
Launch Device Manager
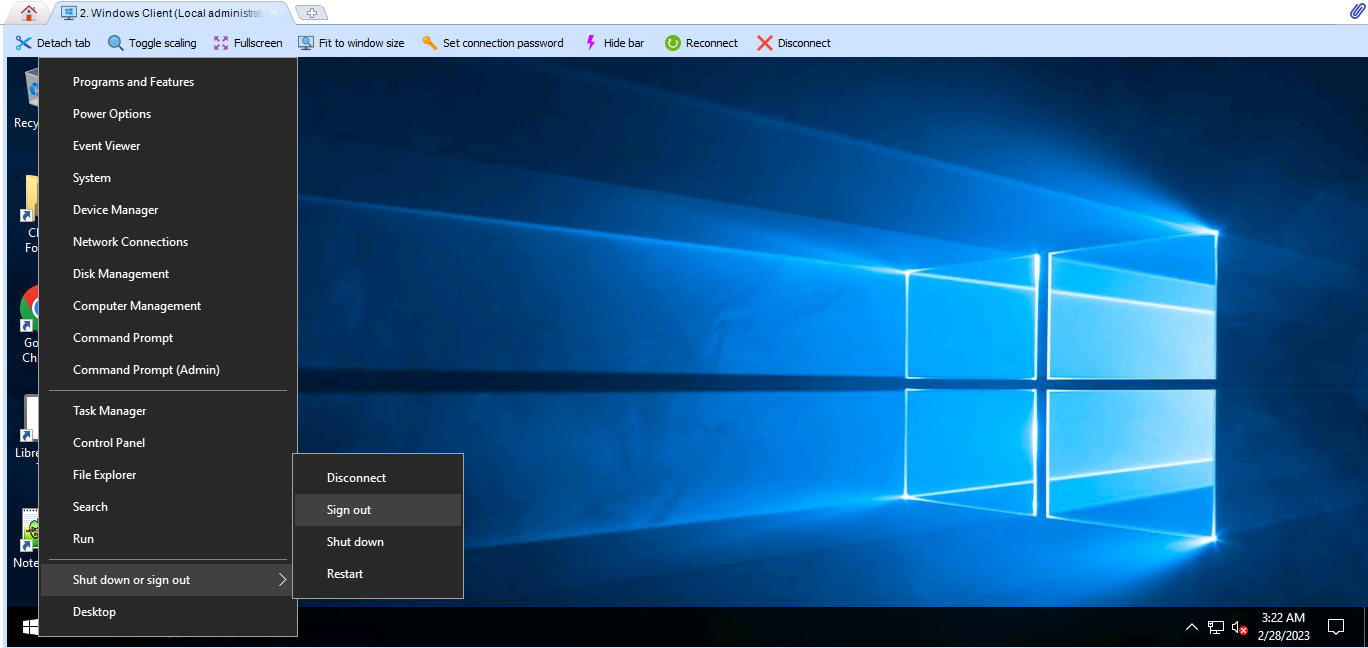[168, 210]
